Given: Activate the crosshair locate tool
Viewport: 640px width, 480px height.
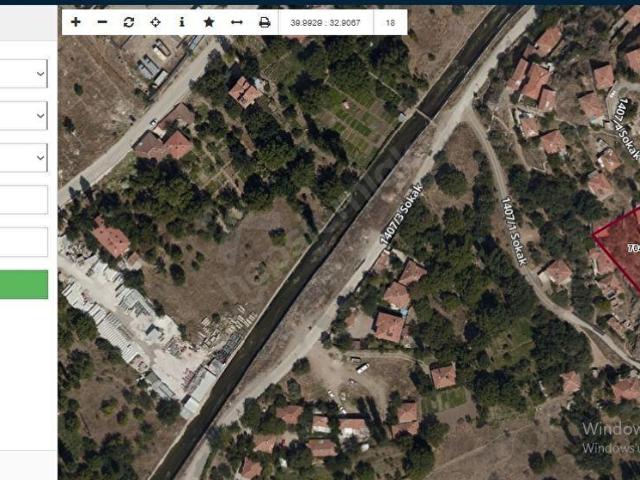Looking at the screenshot, I should click(x=155, y=22).
